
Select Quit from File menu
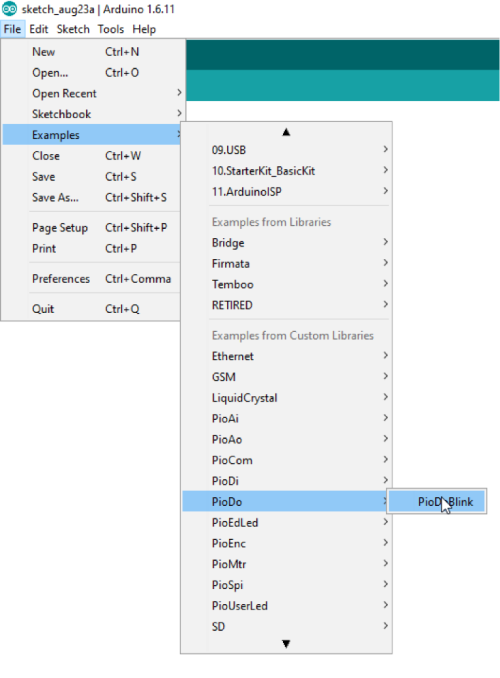(92, 309)
